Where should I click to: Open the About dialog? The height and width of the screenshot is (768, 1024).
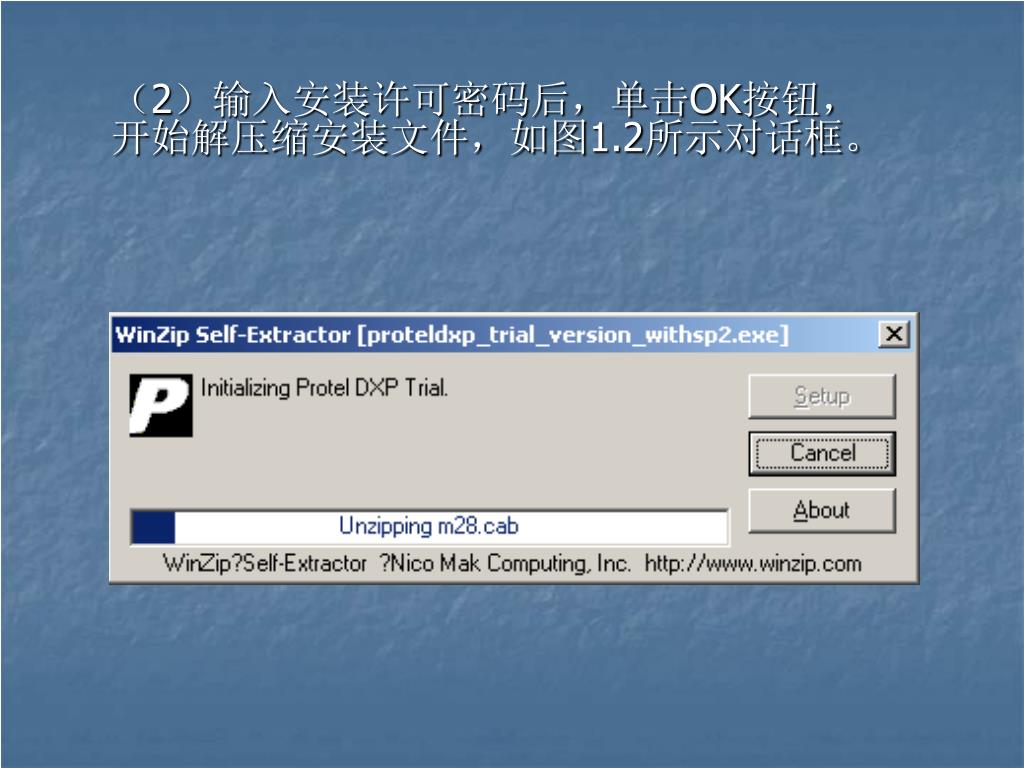click(x=822, y=510)
